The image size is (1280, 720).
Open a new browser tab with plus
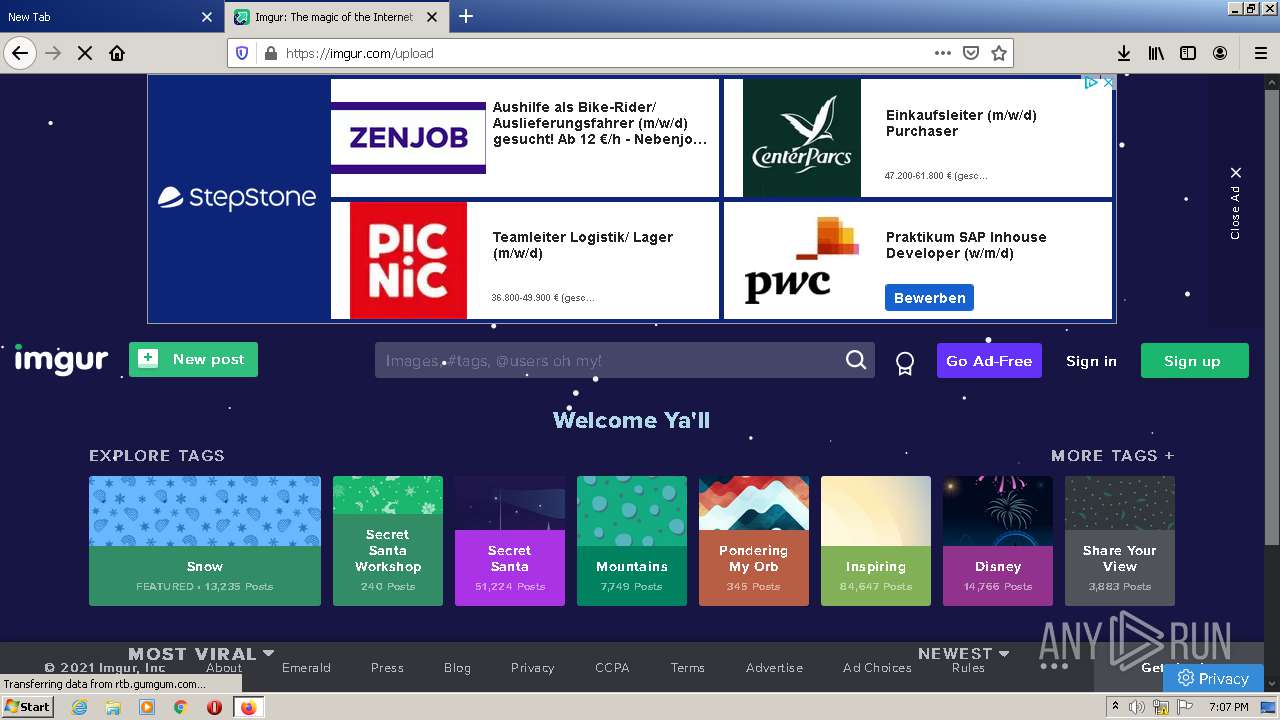[x=466, y=16]
